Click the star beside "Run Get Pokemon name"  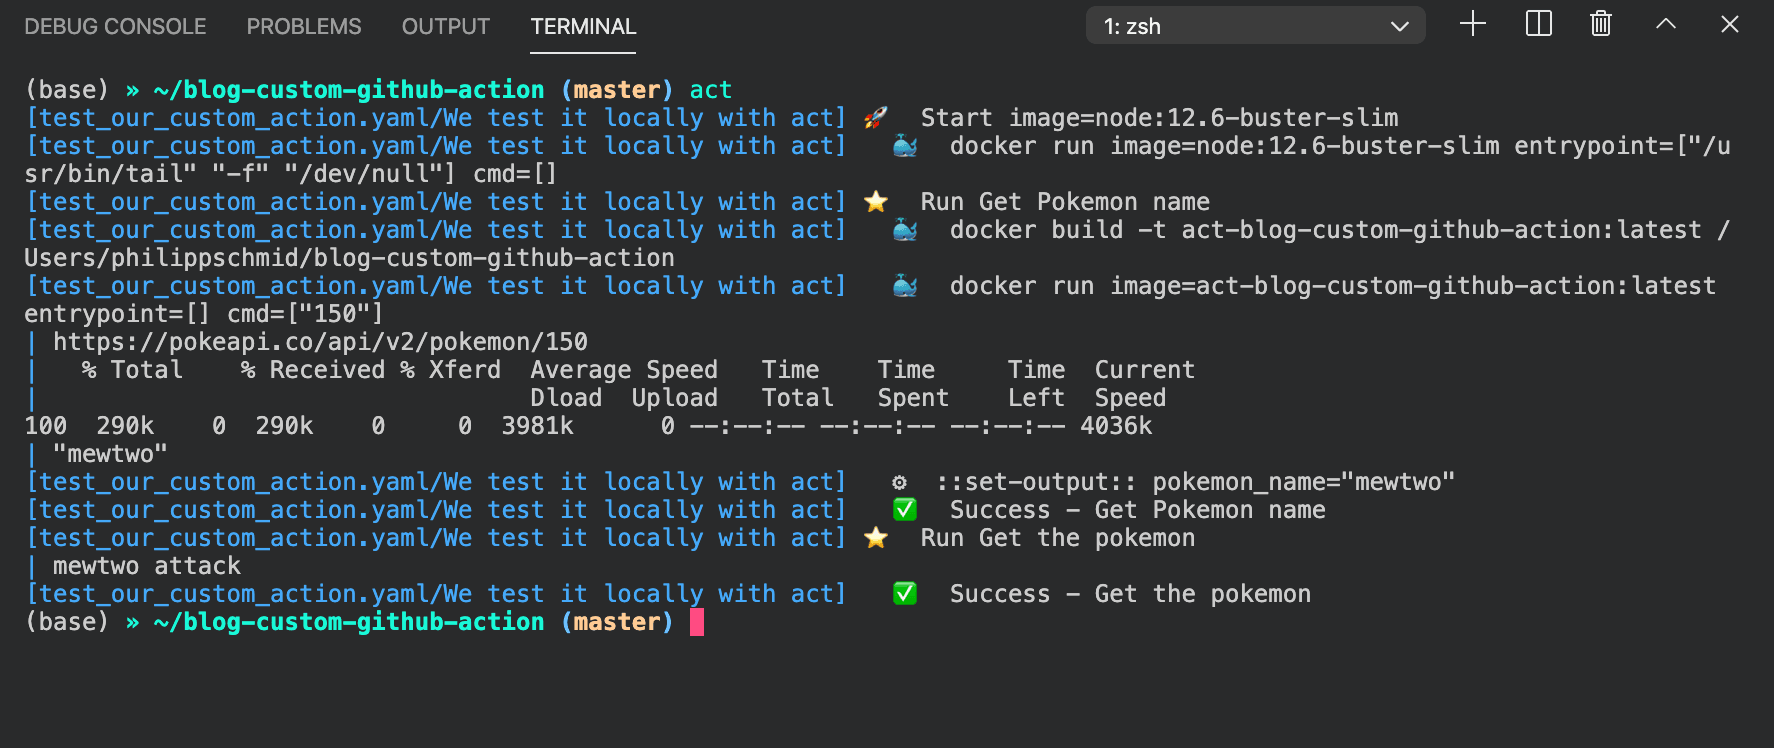click(876, 202)
